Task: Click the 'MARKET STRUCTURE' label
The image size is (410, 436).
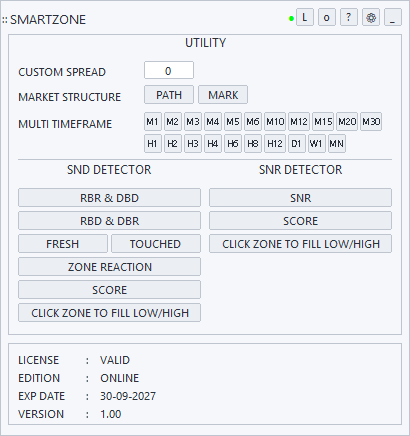Action: point(69,97)
